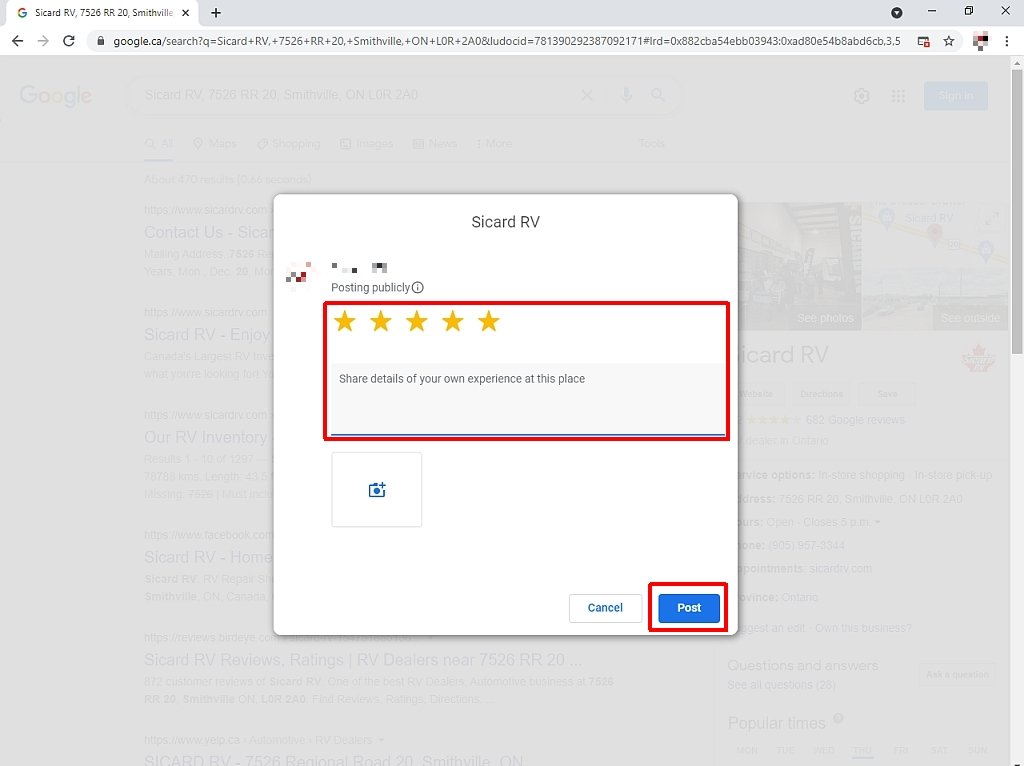Open 682 Google reviews link
This screenshot has height=766, width=1024.
tap(855, 420)
